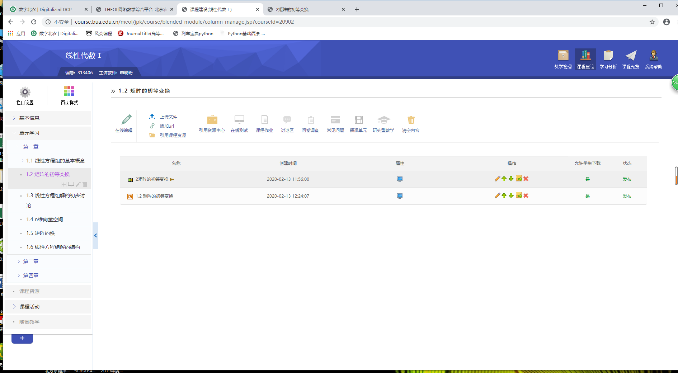Open the first resource item in the list
The height and width of the screenshot is (373, 678).
tap(151, 179)
